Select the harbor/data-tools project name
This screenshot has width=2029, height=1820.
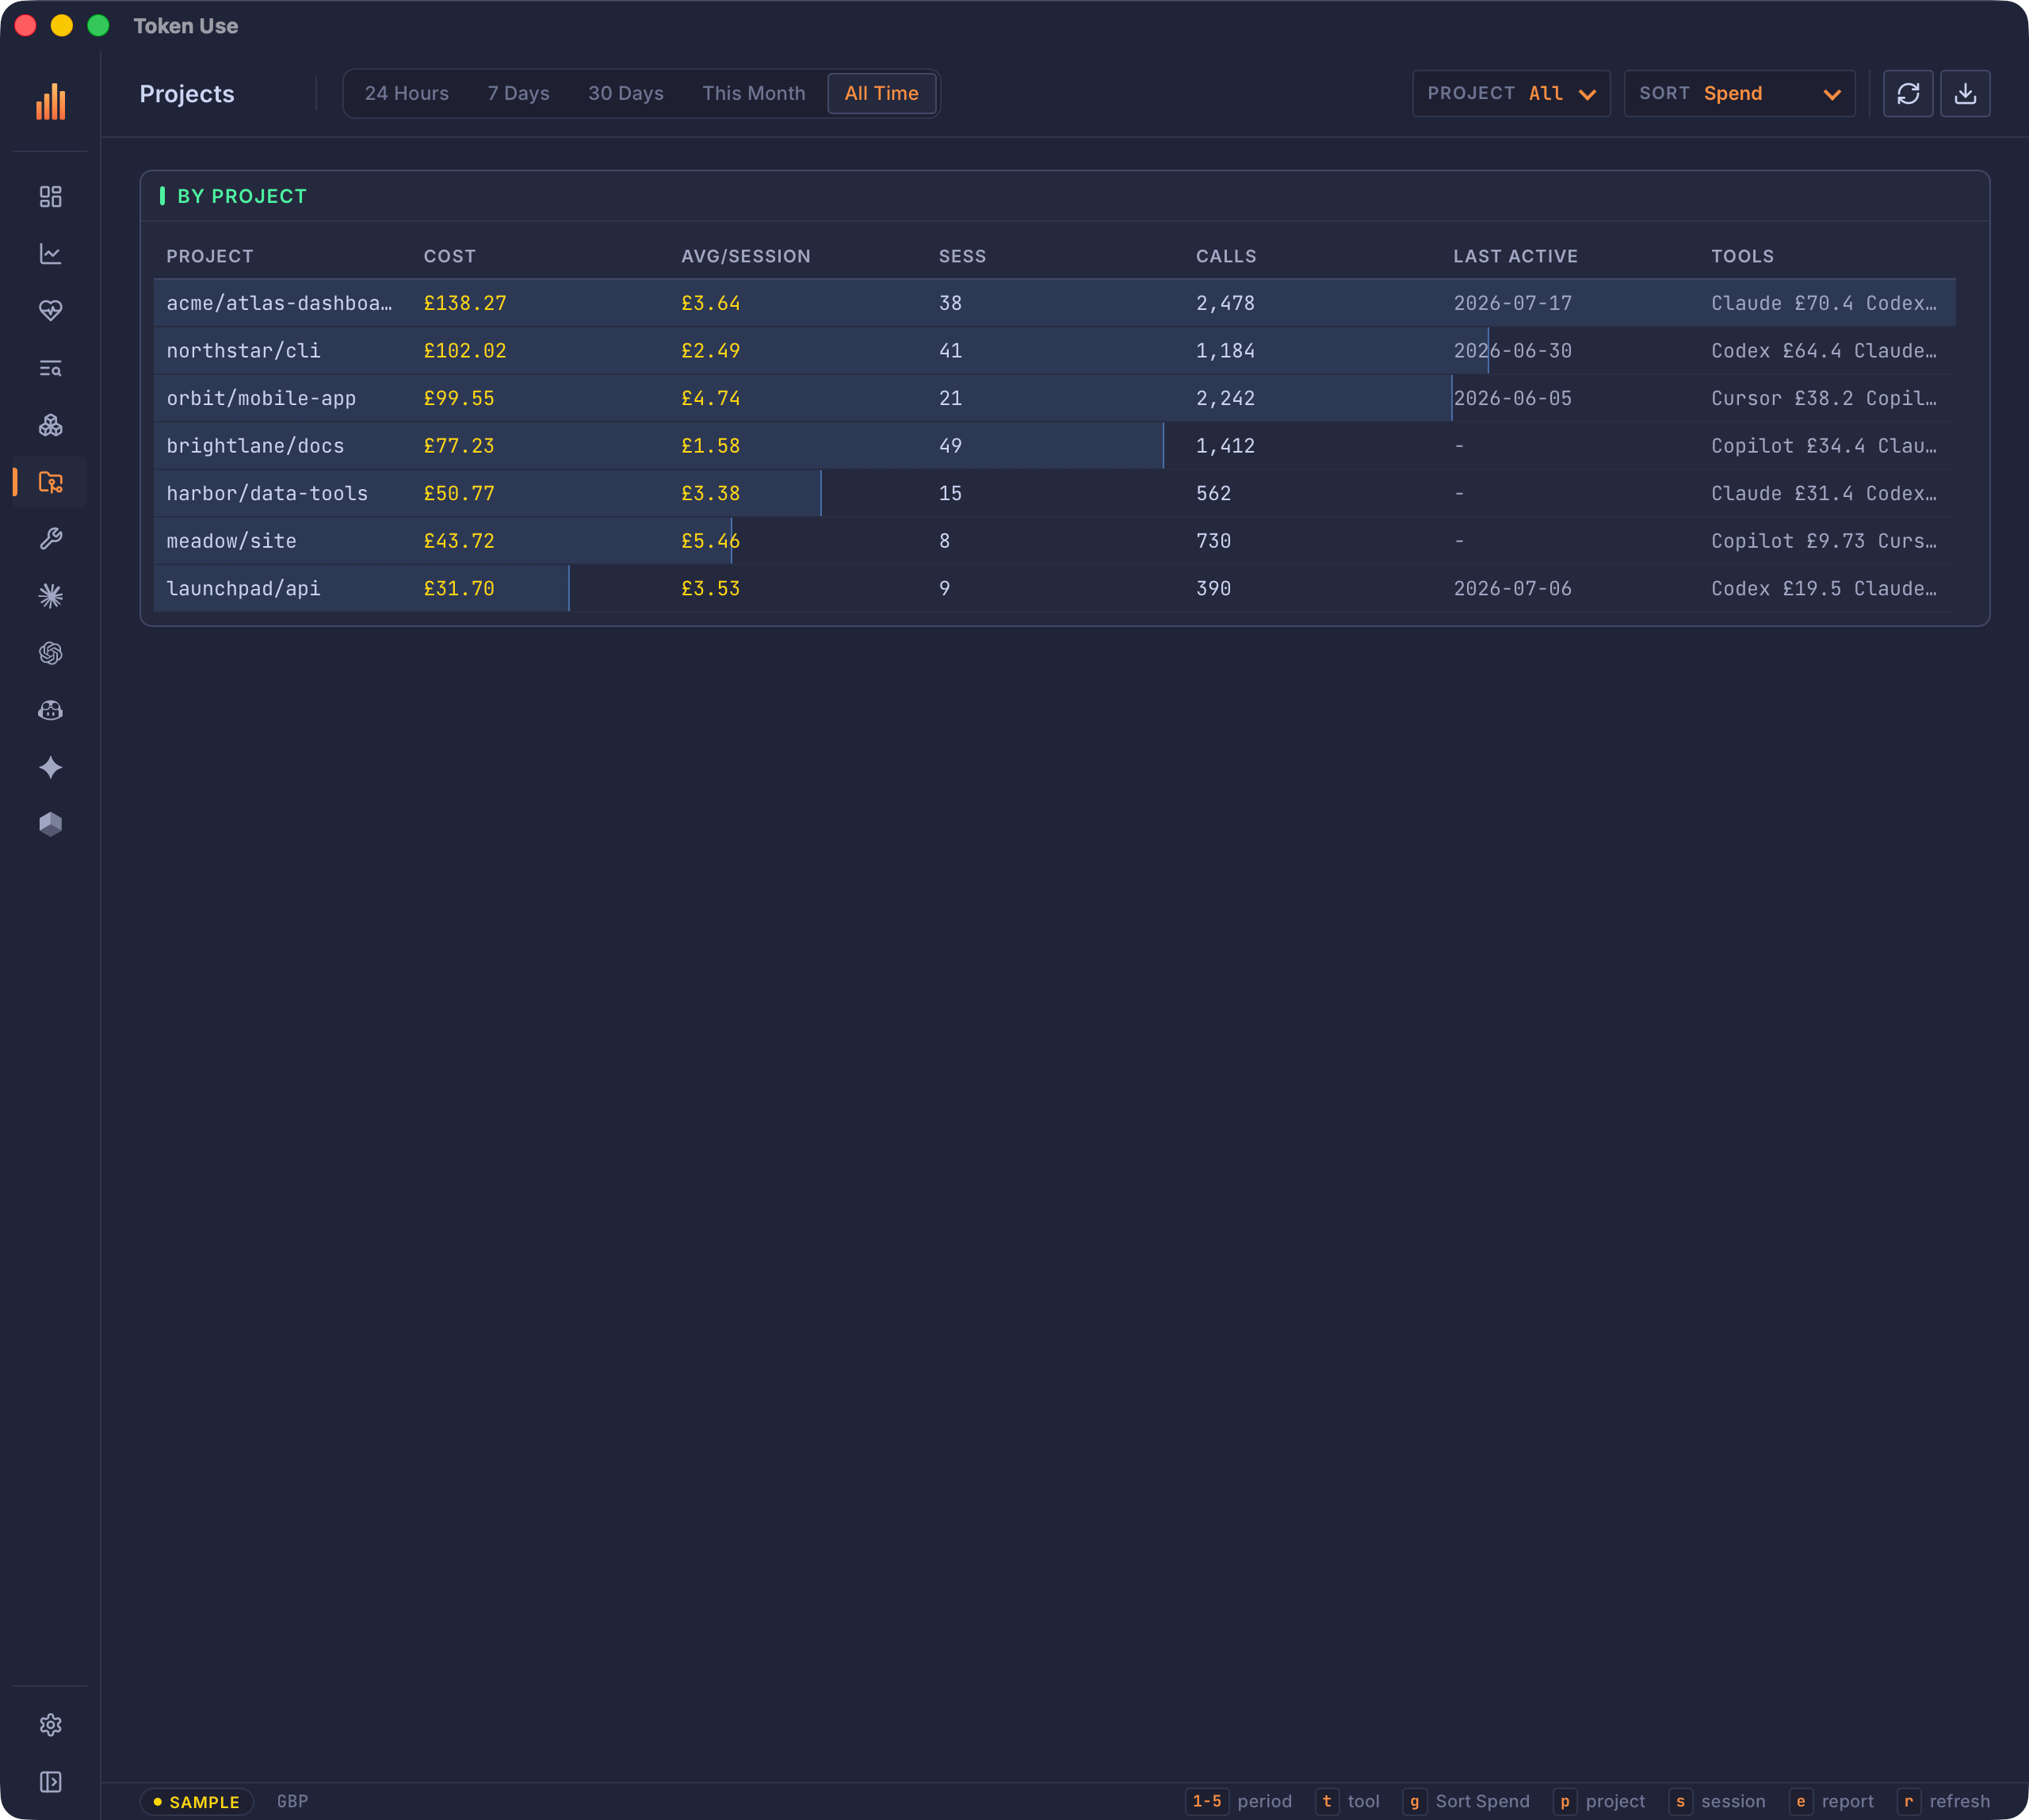(267, 493)
